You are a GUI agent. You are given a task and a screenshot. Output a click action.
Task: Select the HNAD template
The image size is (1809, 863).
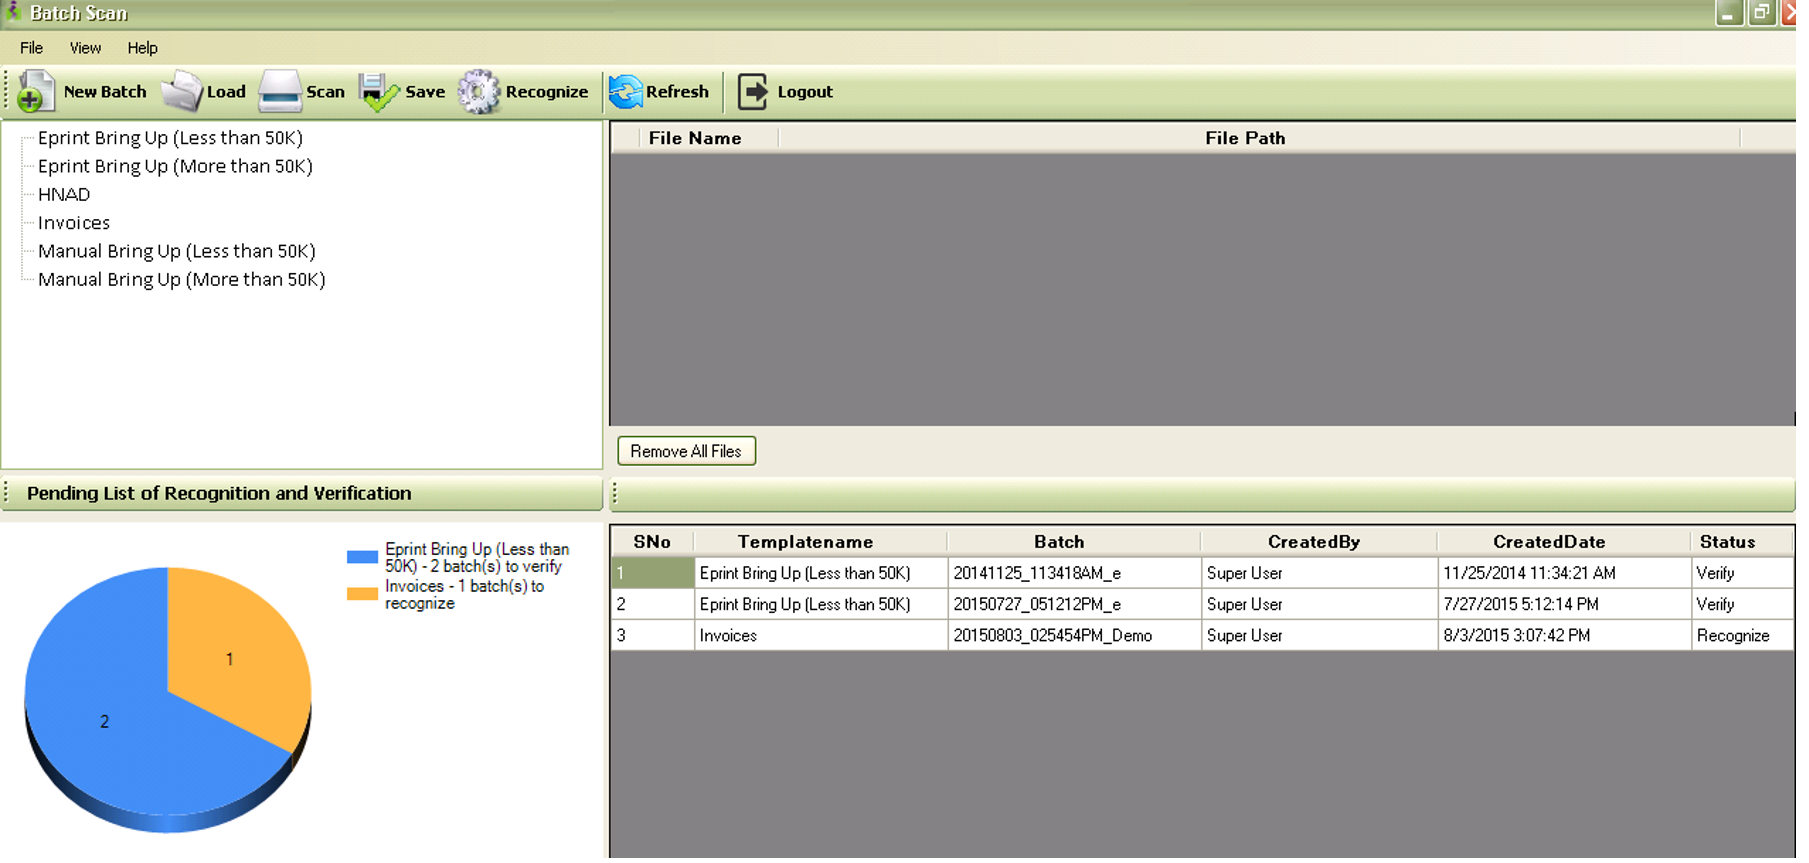coord(64,195)
